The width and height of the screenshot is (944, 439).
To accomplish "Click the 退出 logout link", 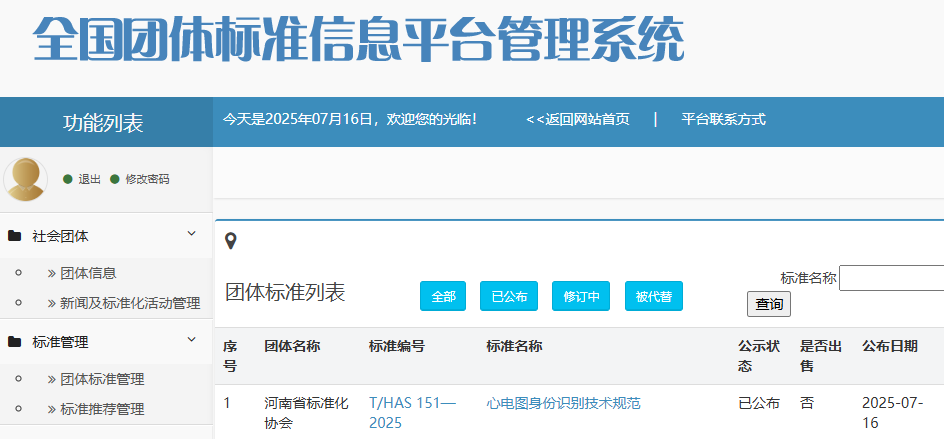I will click(90, 179).
